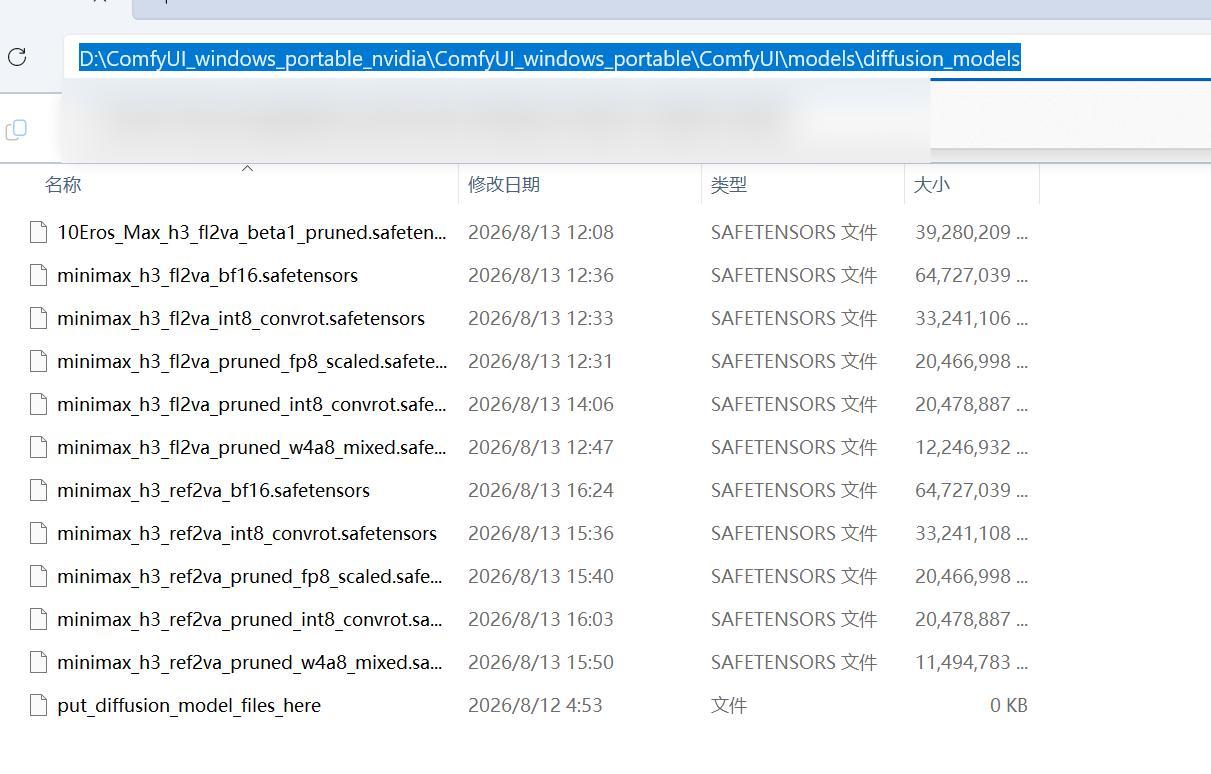Screen dimensions: 1211x774
Task: Click file icon of minimax_h3_fl2va_pruned_int8_convrot
Action: [39, 404]
